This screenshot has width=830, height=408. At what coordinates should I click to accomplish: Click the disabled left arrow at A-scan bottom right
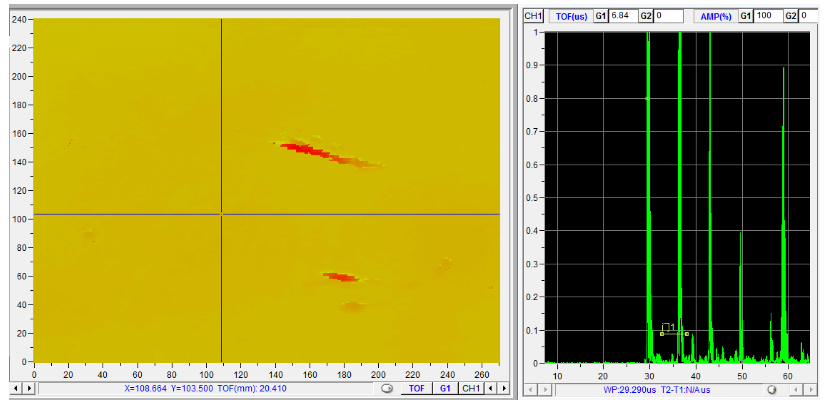pos(797,389)
